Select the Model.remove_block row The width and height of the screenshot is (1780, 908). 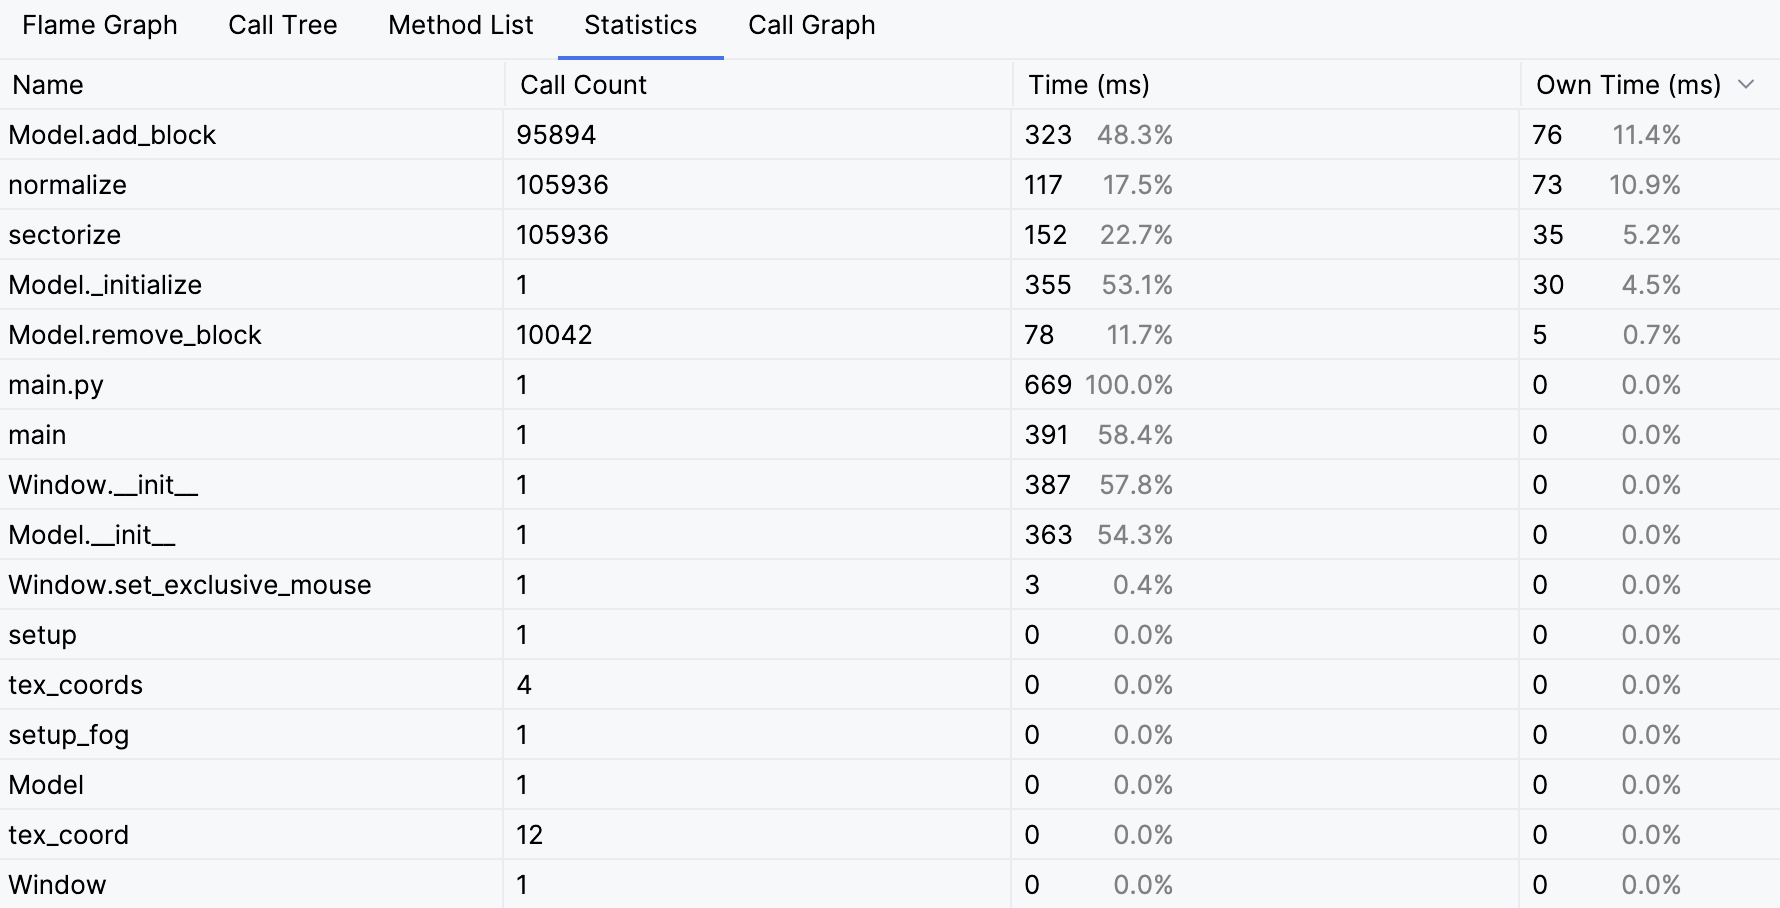tap(135, 334)
